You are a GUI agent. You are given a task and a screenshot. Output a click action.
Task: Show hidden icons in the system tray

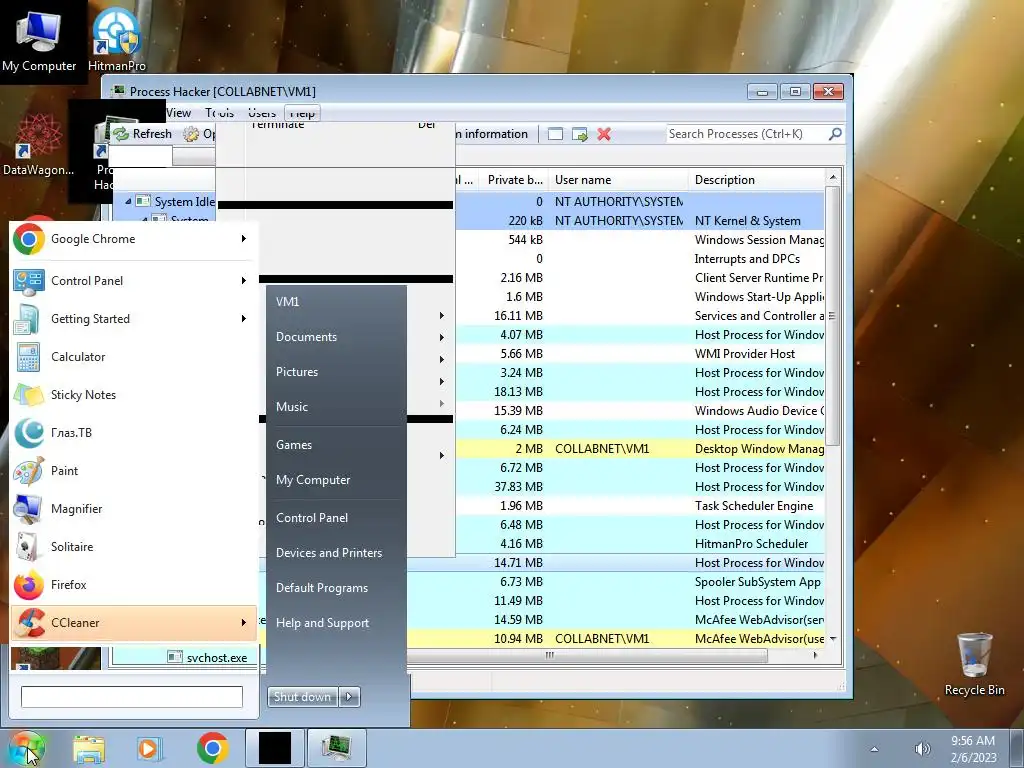click(x=874, y=749)
